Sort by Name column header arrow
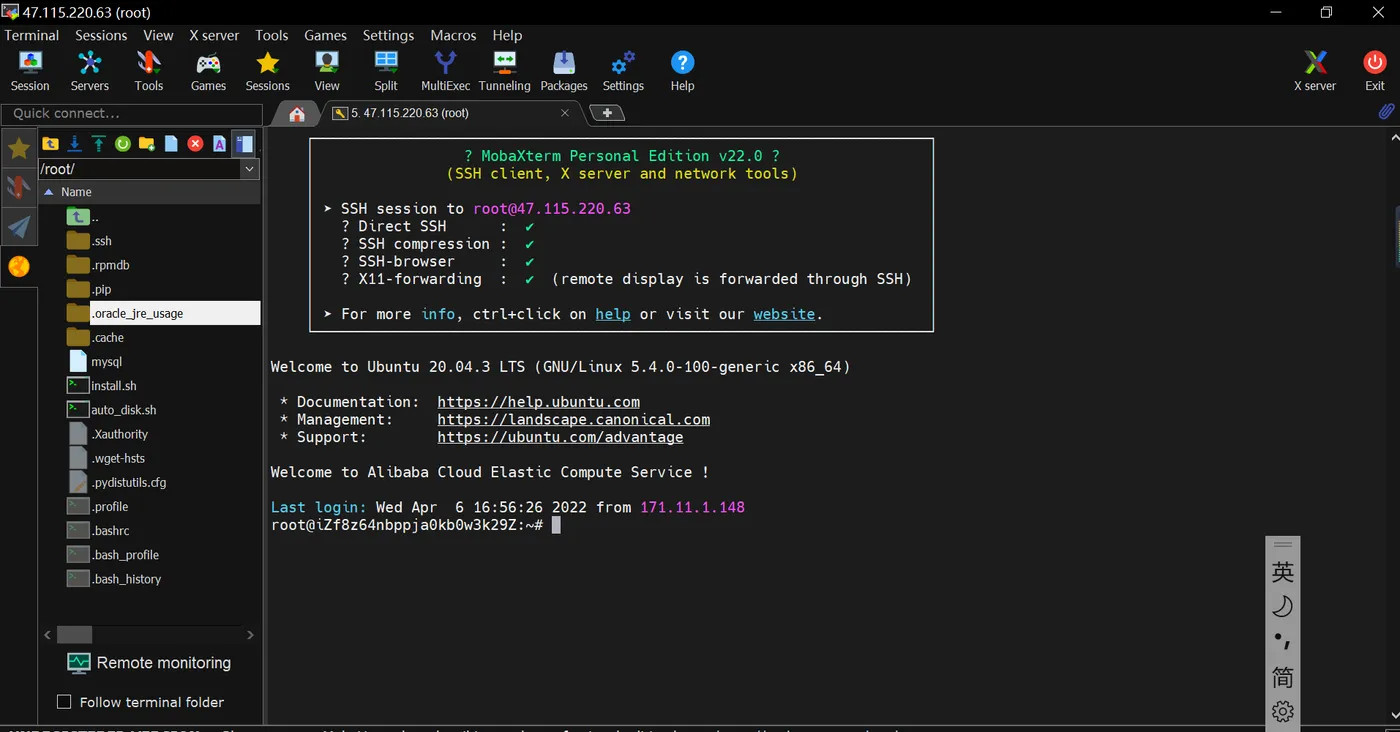1400x732 pixels. (x=48, y=192)
